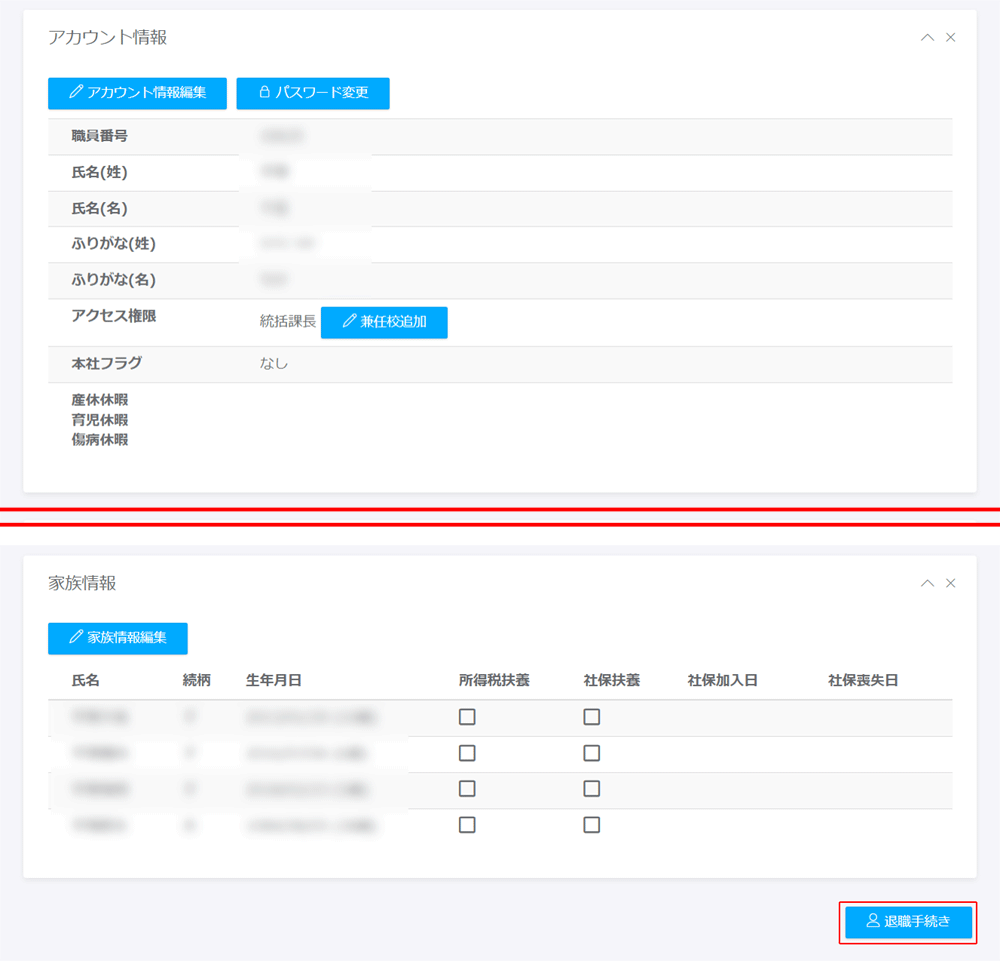Close the 家族情報 panel with X
1000x961 pixels.
click(951, 583)
